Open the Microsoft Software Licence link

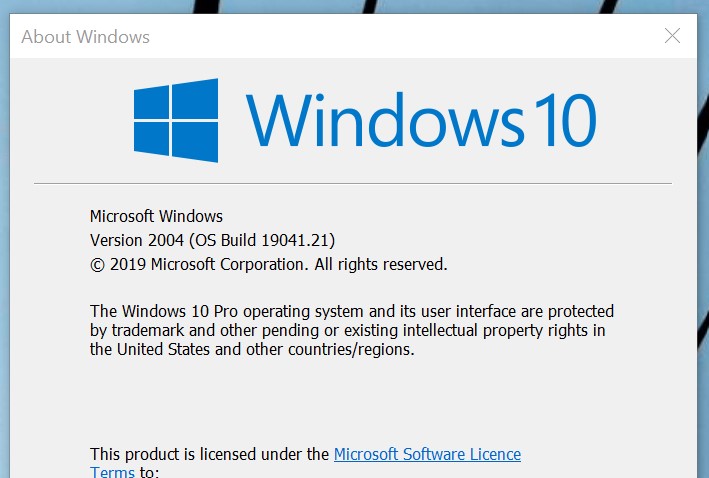(x=427, y=454)
